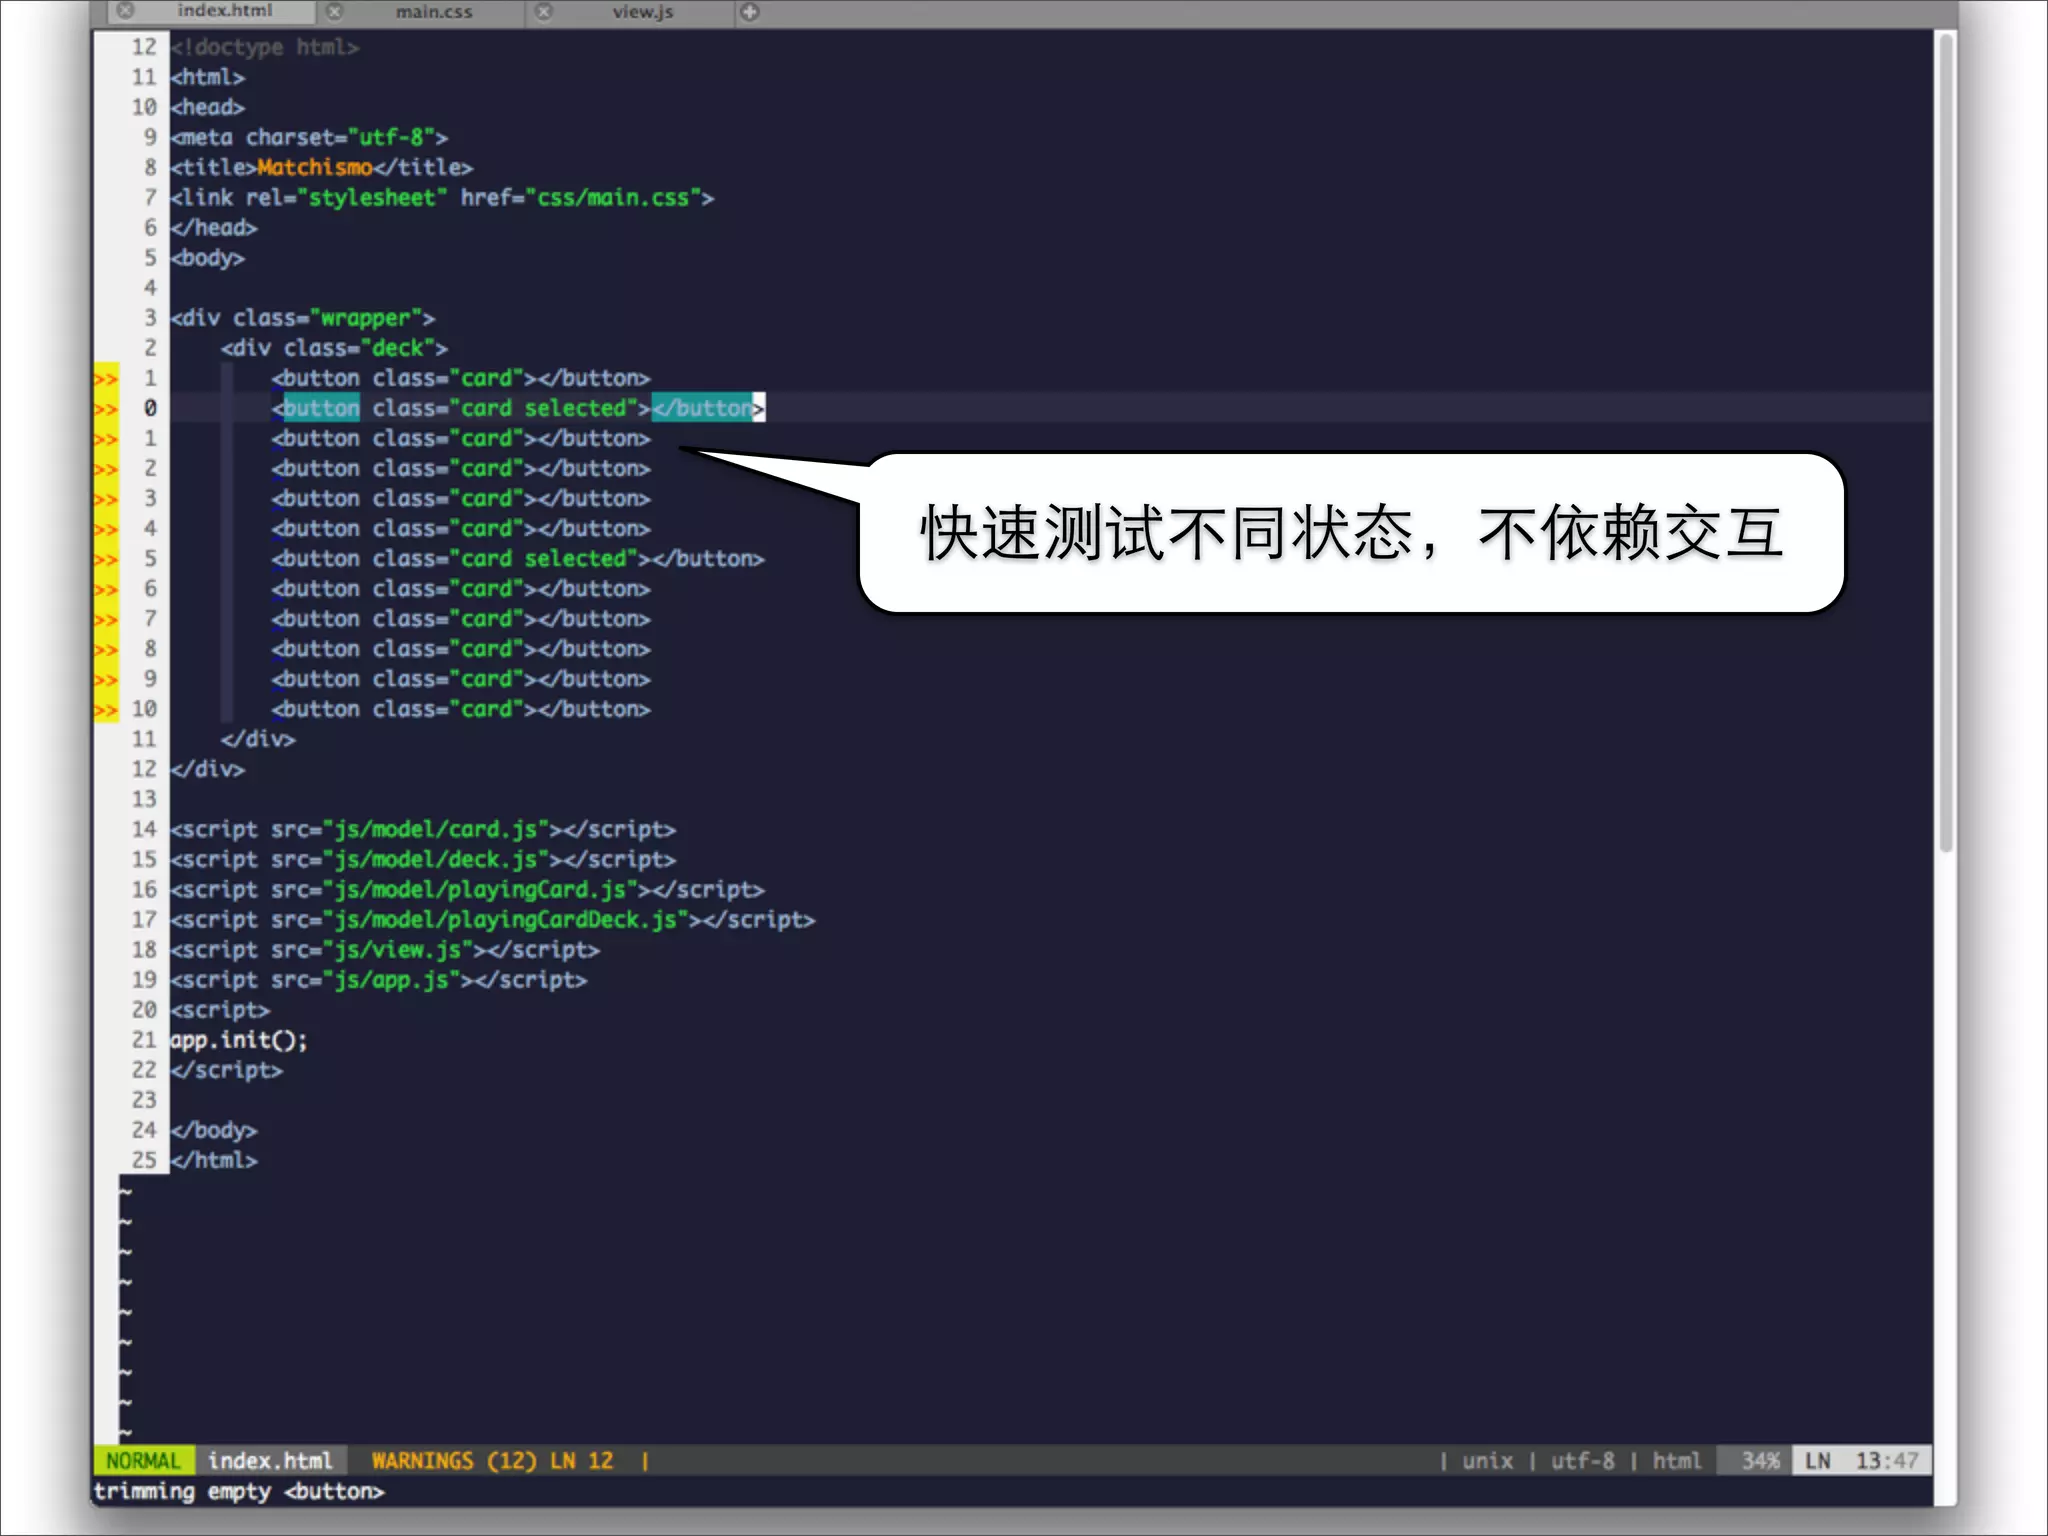Switch to the index.html tab

click(224, 11)
